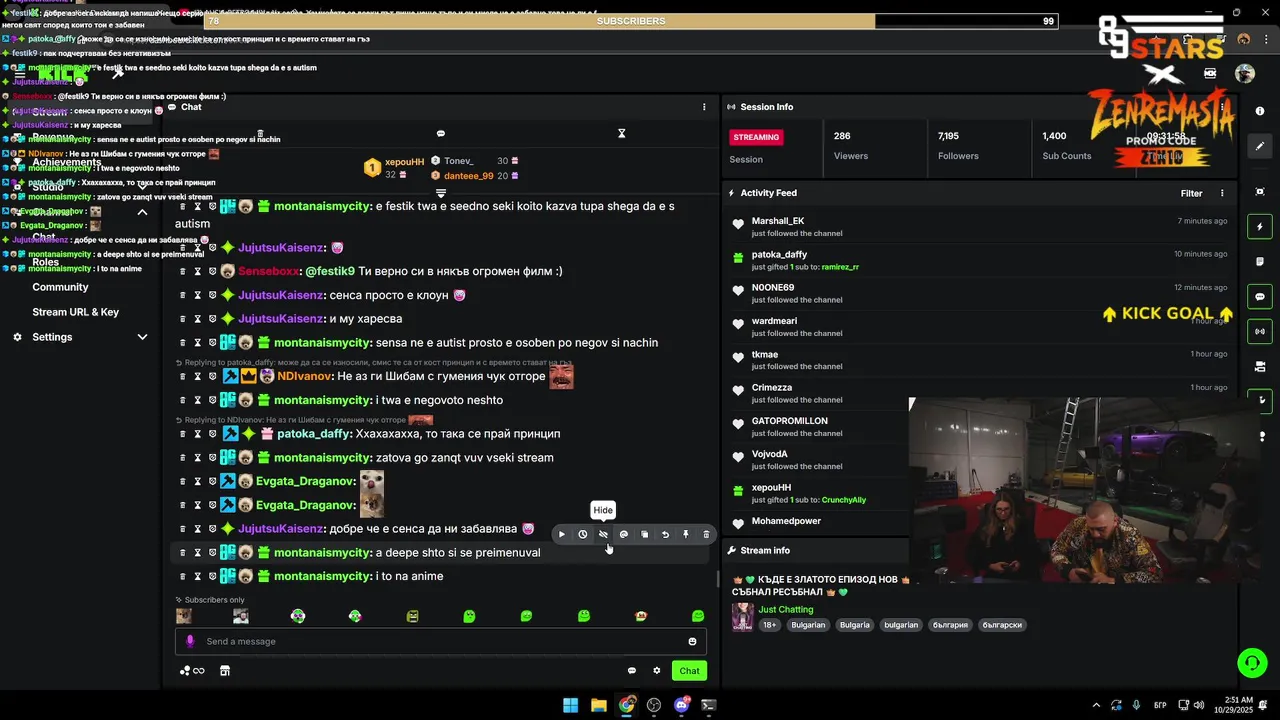
Task: Click the 'български' stream tag
Action: pos(1002,625)
